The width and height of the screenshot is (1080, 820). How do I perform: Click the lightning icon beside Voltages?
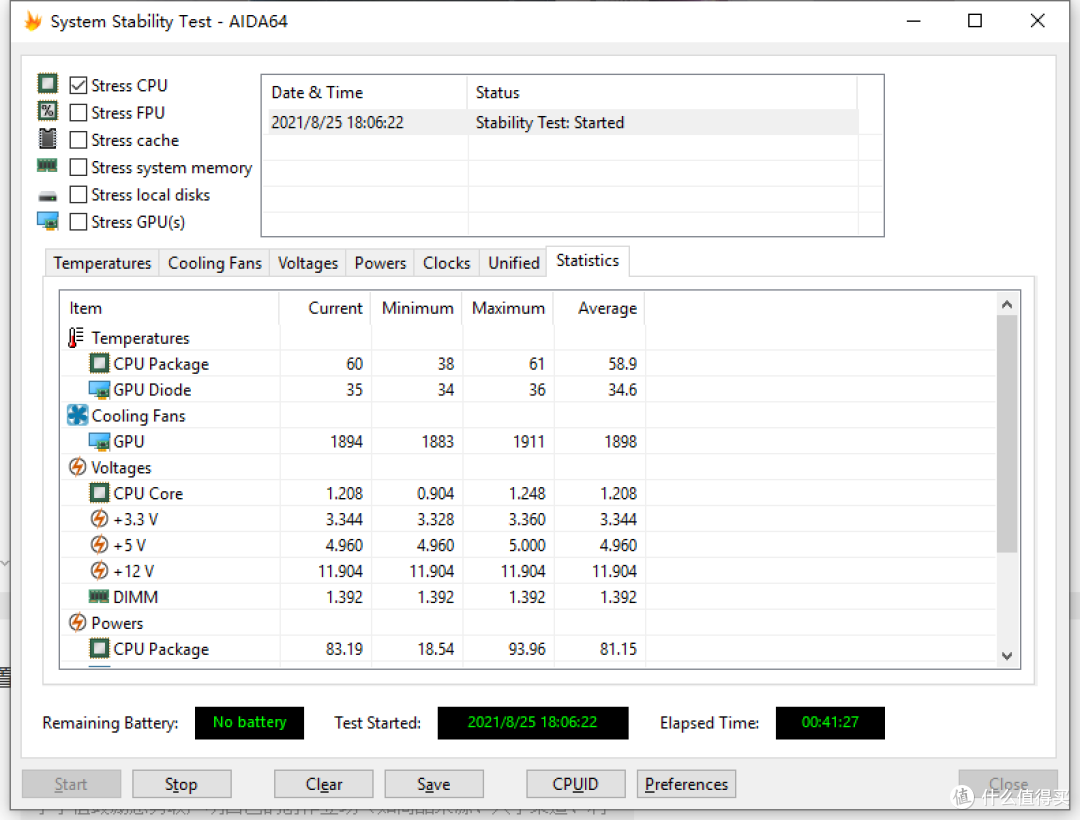(x=77, y=467)
